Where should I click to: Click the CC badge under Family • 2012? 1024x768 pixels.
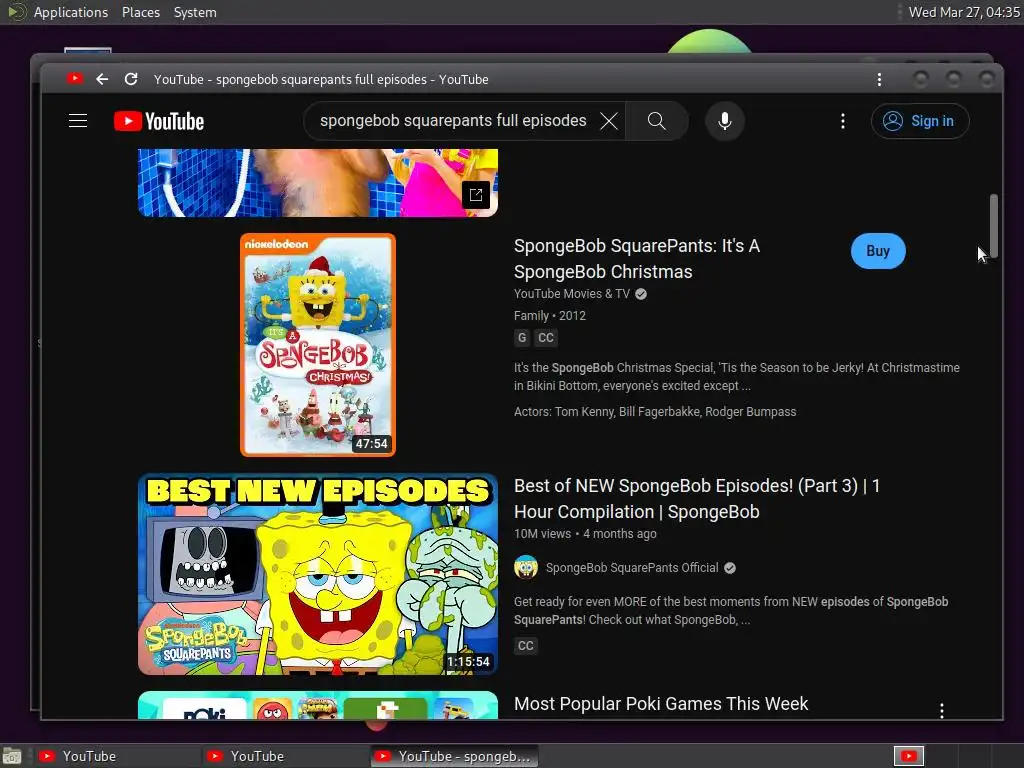[x=546, y=338]
